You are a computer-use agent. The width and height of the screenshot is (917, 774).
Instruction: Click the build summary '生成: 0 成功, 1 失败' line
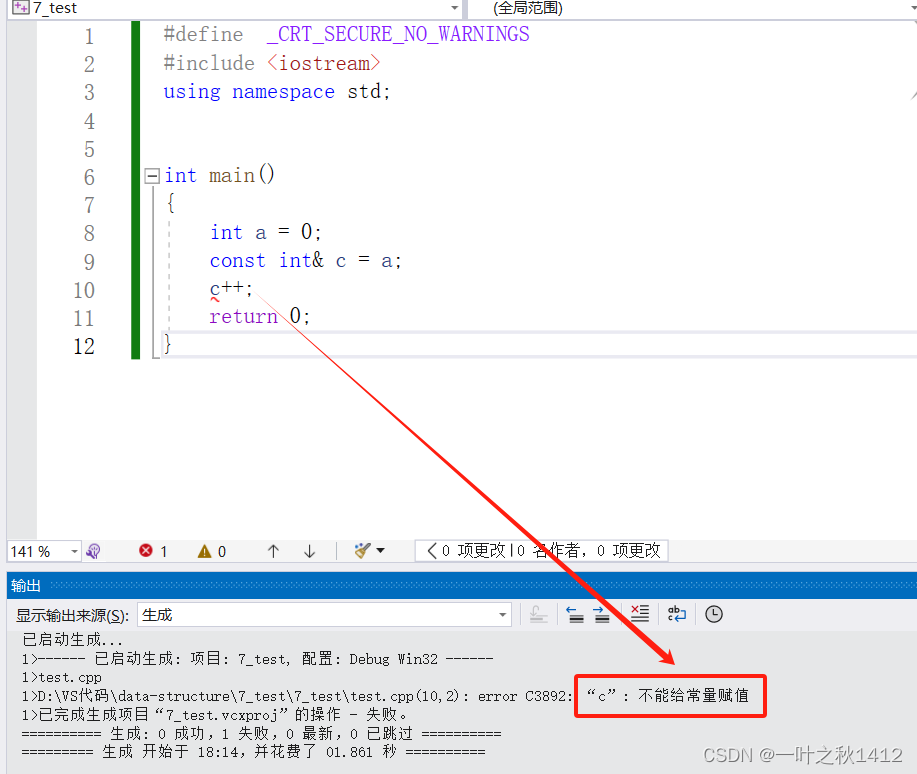pos(261,734)
